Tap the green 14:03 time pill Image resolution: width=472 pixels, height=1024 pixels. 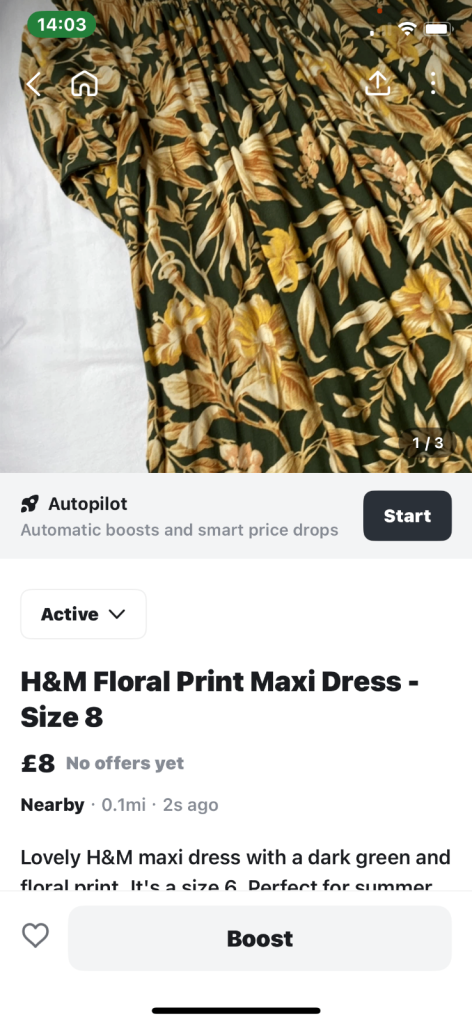click(61, 25)
